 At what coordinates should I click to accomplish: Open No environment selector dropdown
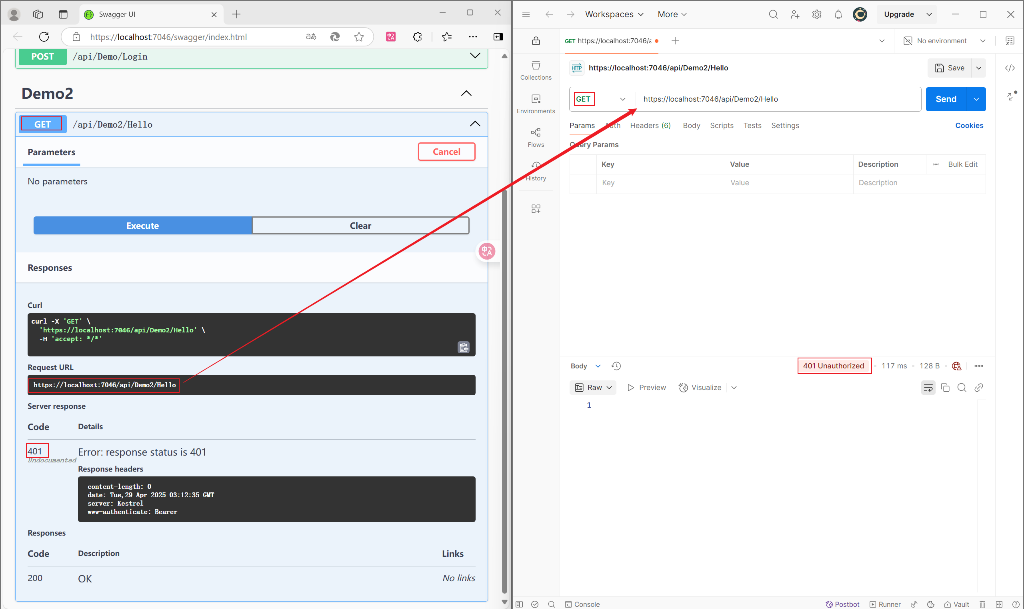click(x=944, y=40)
